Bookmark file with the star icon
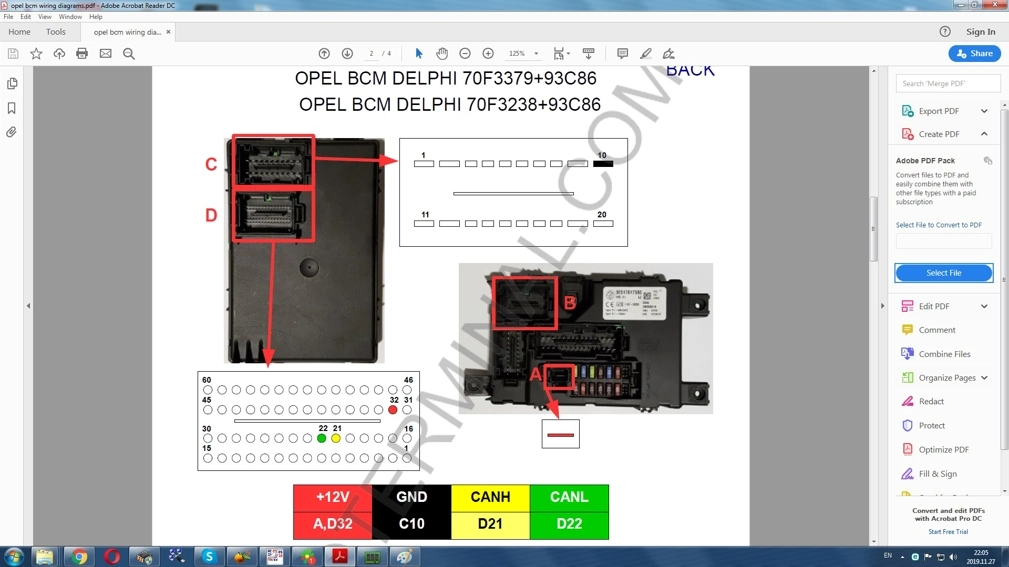The image size is (1009, 567). [x=36, y=53]
